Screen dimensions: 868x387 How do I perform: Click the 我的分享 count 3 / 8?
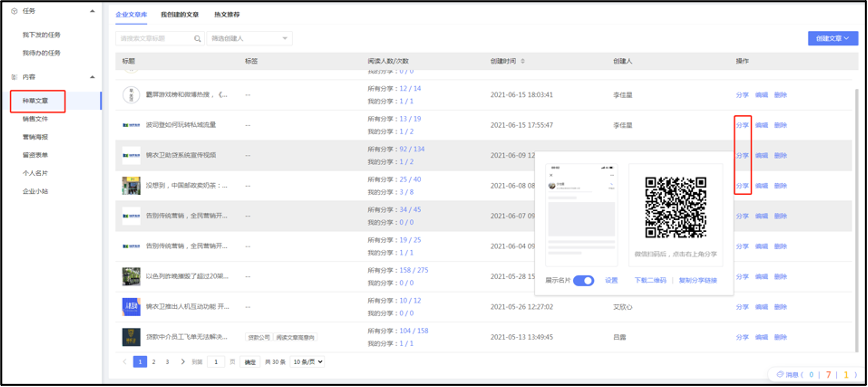pyautogui.click(x=406, y=192)
